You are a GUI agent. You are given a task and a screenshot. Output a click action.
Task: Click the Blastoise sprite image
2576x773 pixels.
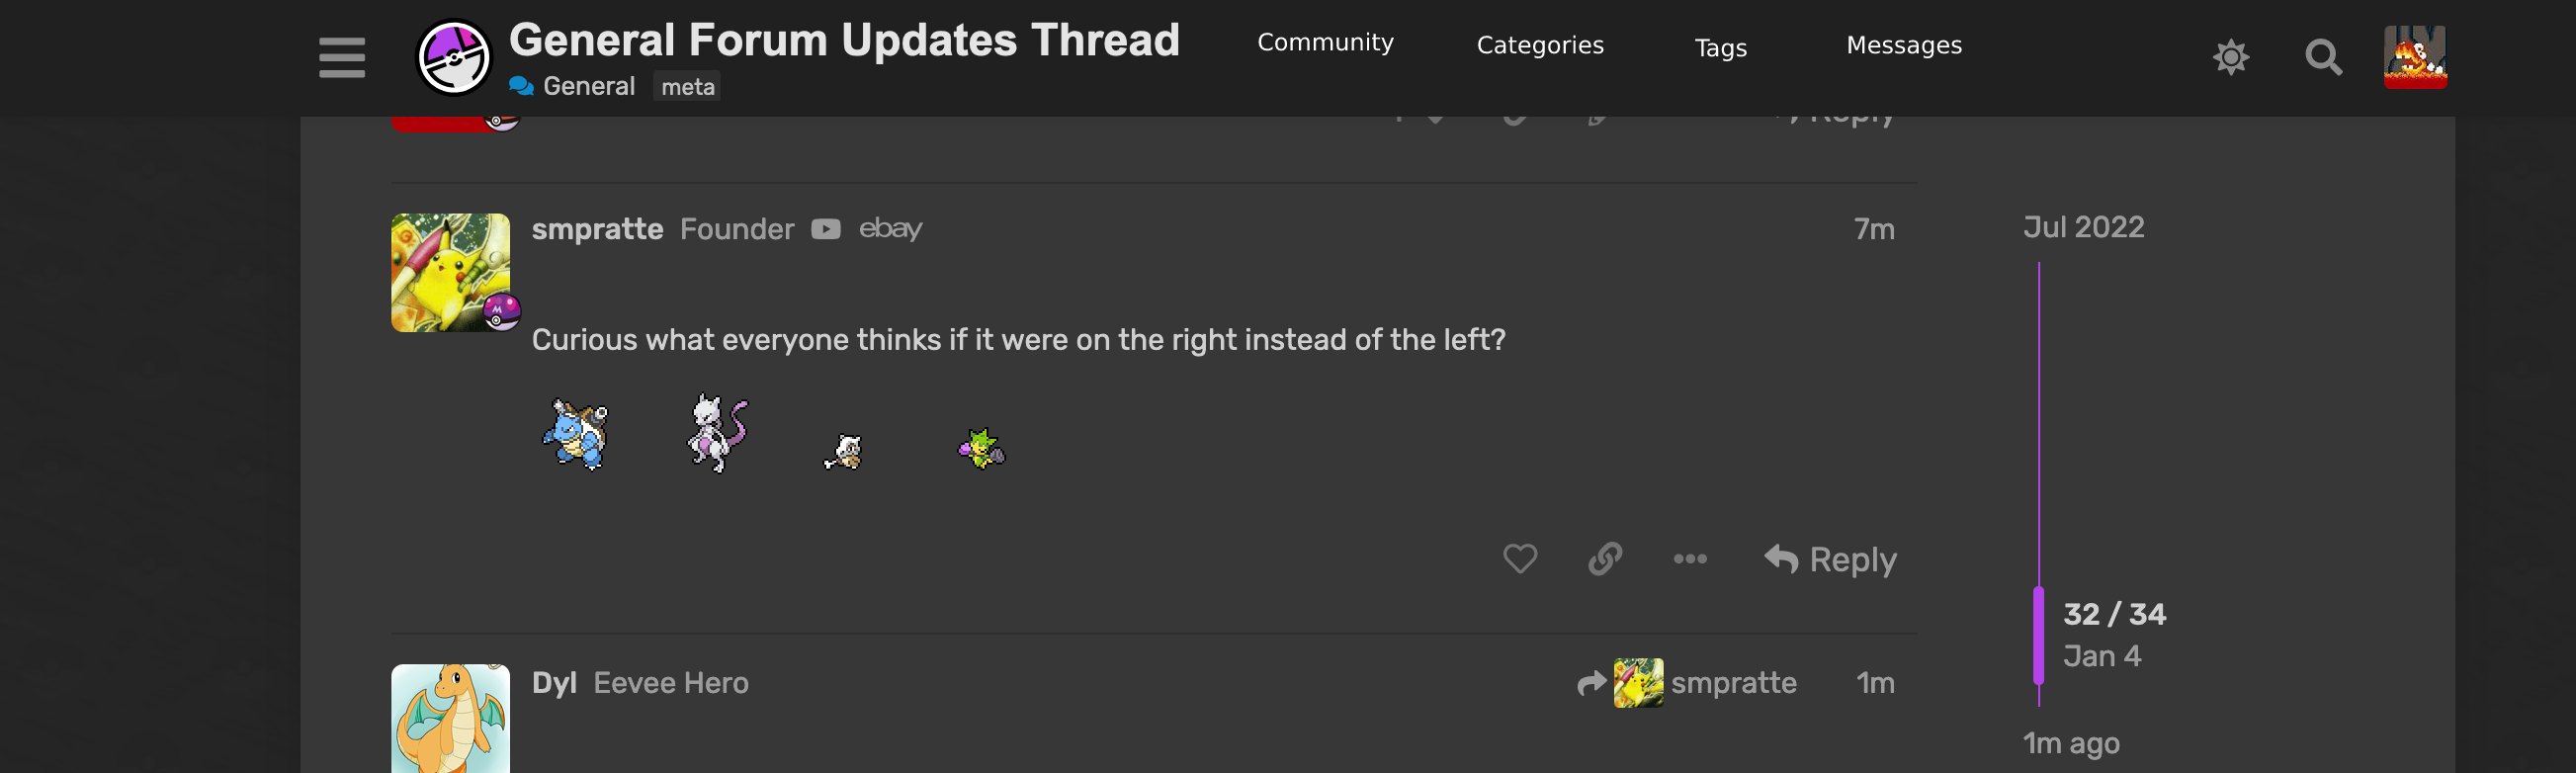(x=576, y=434)
